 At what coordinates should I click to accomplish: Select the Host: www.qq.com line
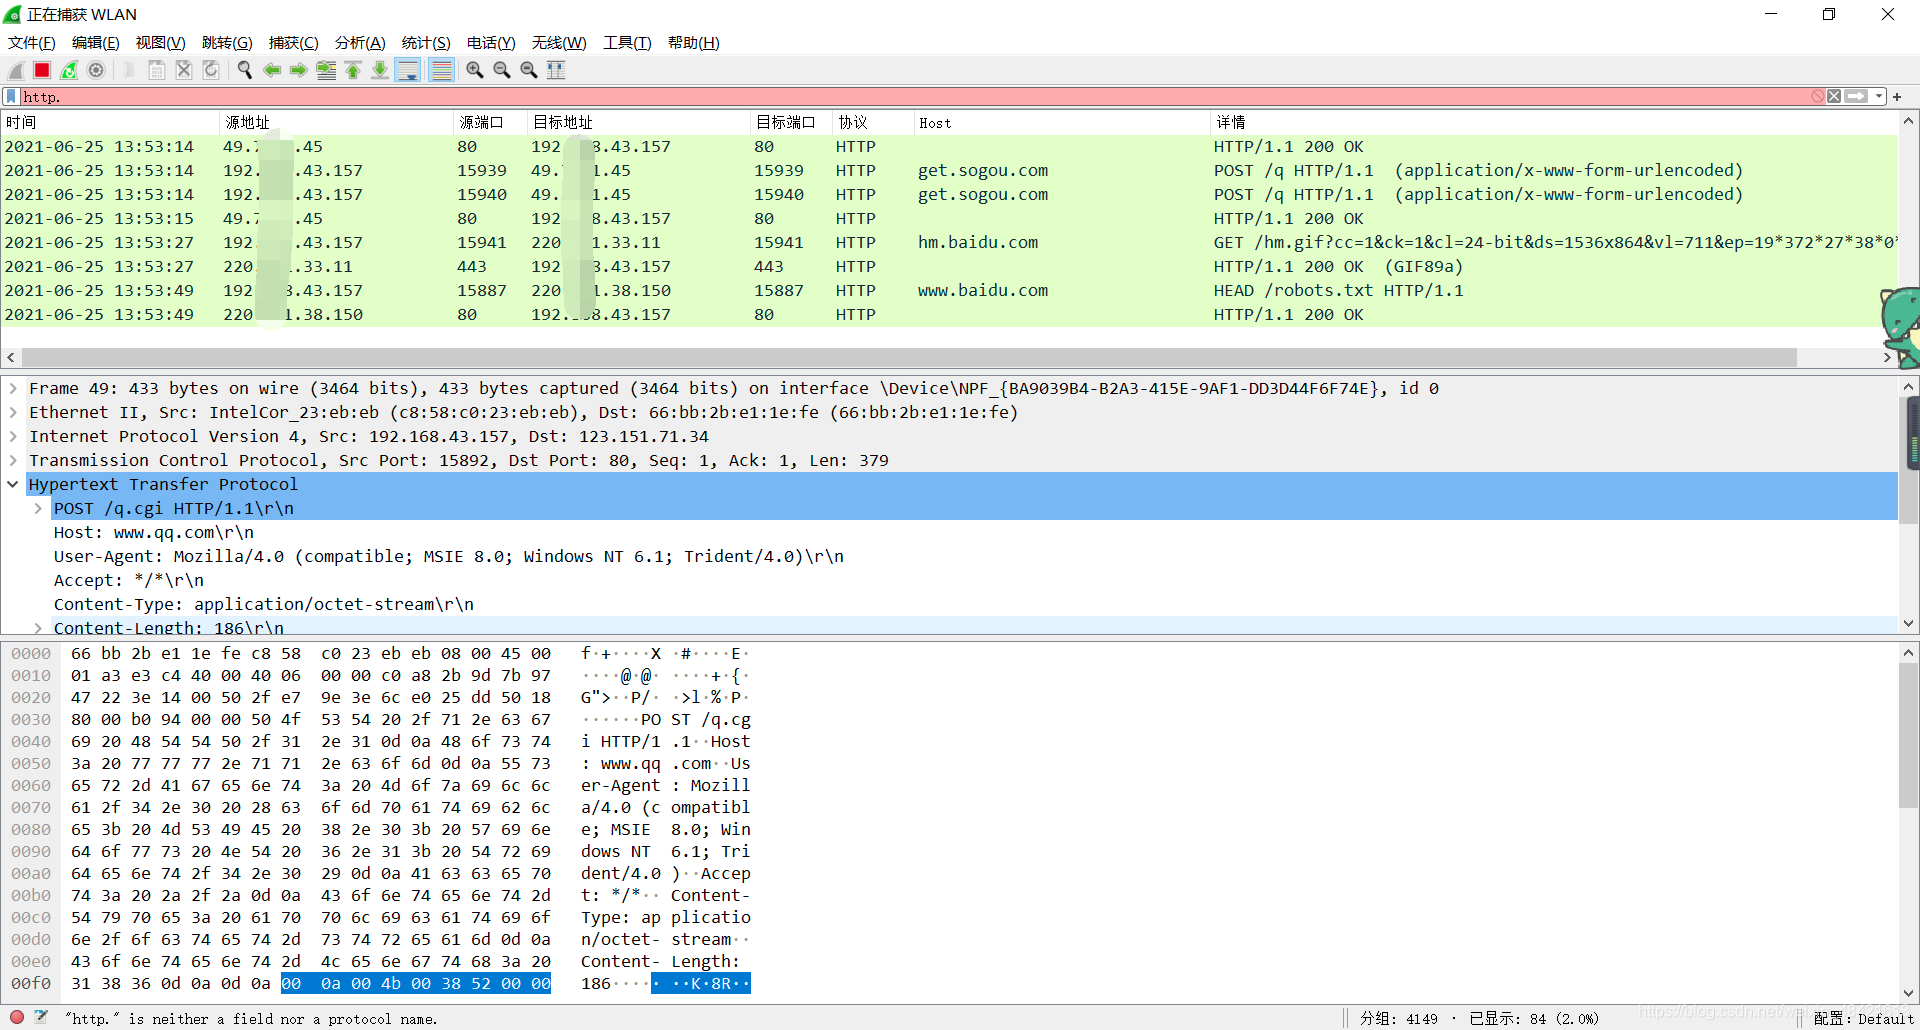click(154, 532)
